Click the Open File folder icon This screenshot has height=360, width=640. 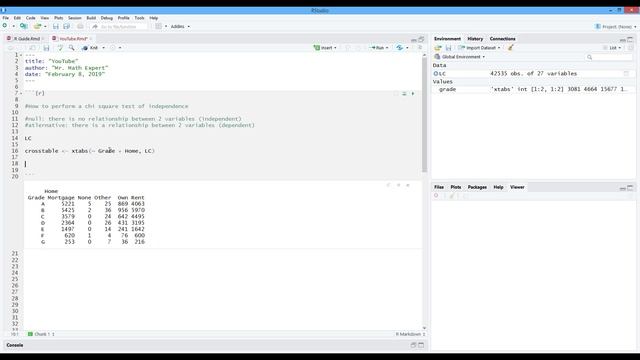(x=37, y=26)
